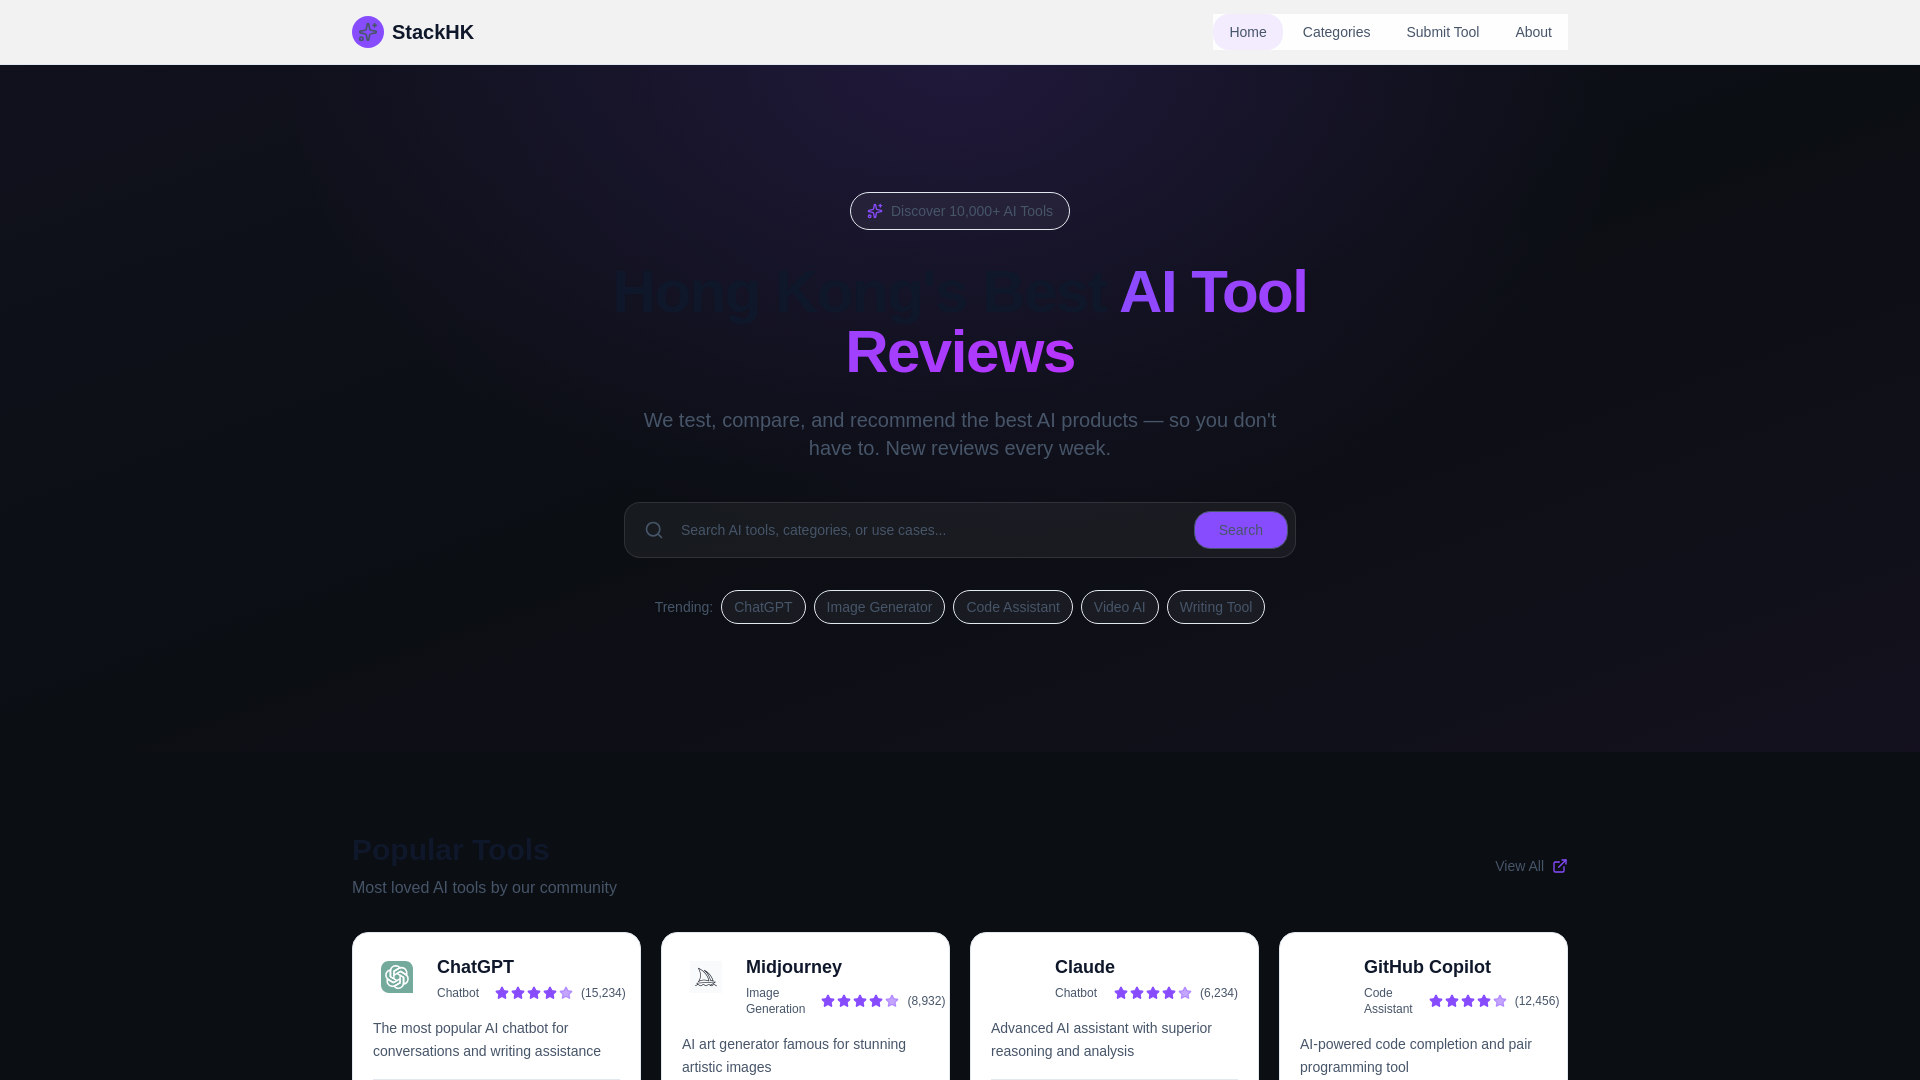Image resolution: width=1920 pixels, height=1080 pixels.
Task: Click the Code Assistant label under GitHub Copilot
Action: click(1388, 1001)
